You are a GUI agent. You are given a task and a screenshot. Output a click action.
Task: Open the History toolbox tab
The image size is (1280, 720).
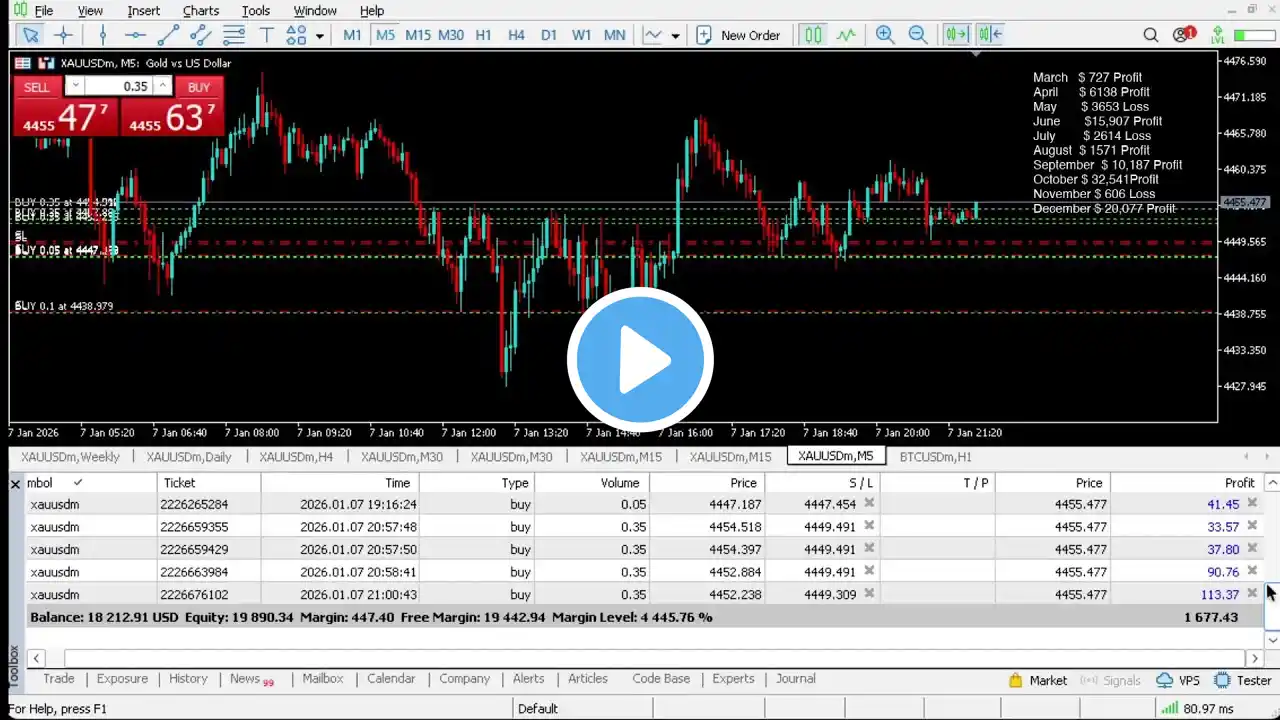coord(188,679)
